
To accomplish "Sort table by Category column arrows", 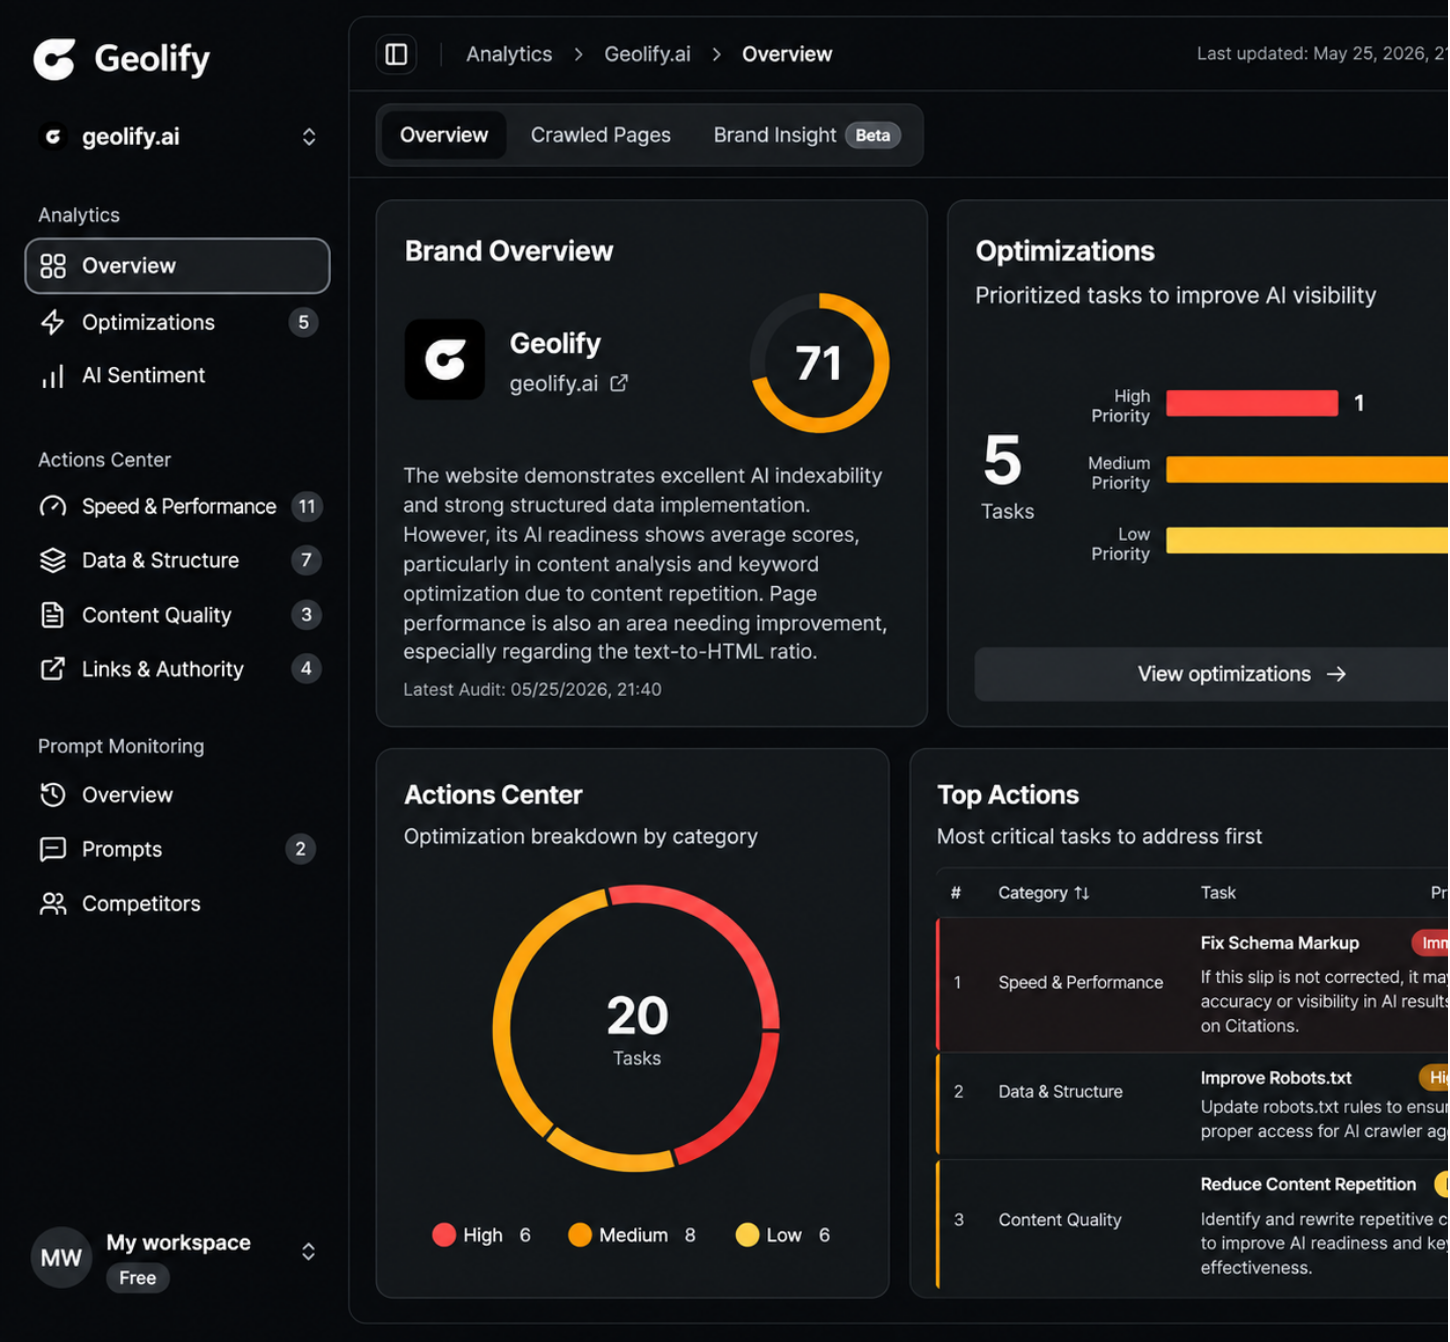I will [1082, 893].
